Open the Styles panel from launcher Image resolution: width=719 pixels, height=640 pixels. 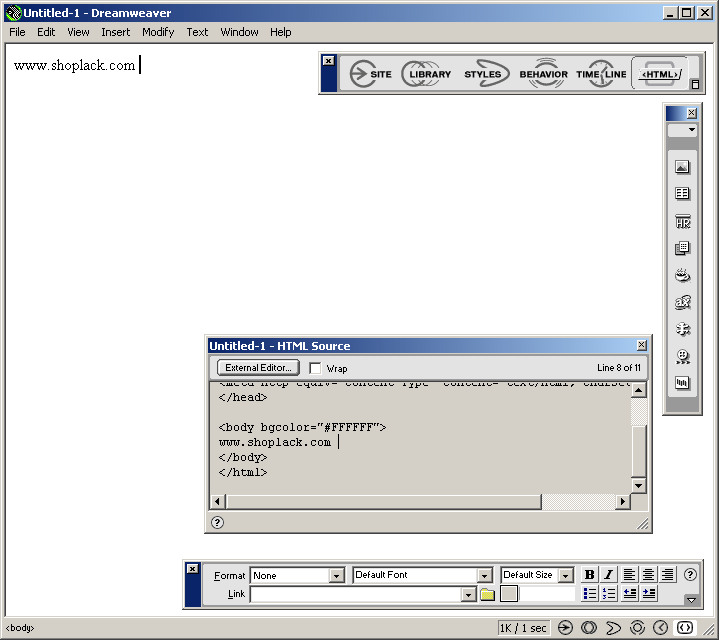[x=485, y=74]
